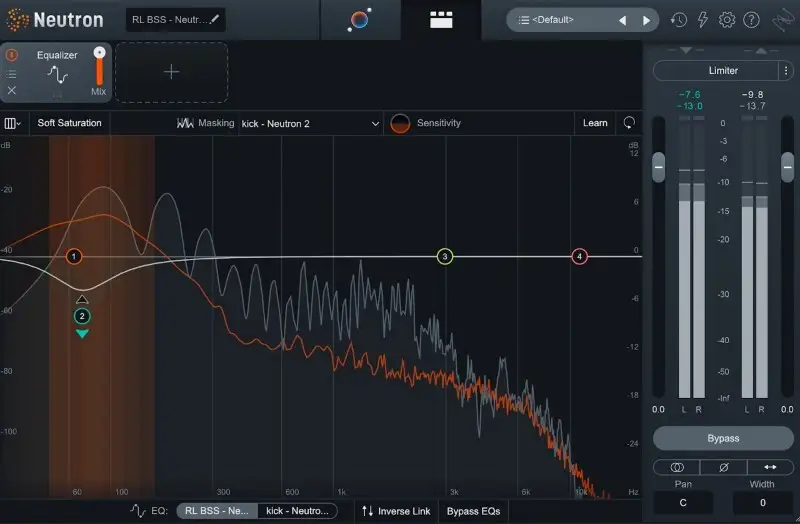The height and width of the screenshot is (524, 800).
Task: Open the undo history clock icon
Action: pyautogui.click(x=679, y=20)
